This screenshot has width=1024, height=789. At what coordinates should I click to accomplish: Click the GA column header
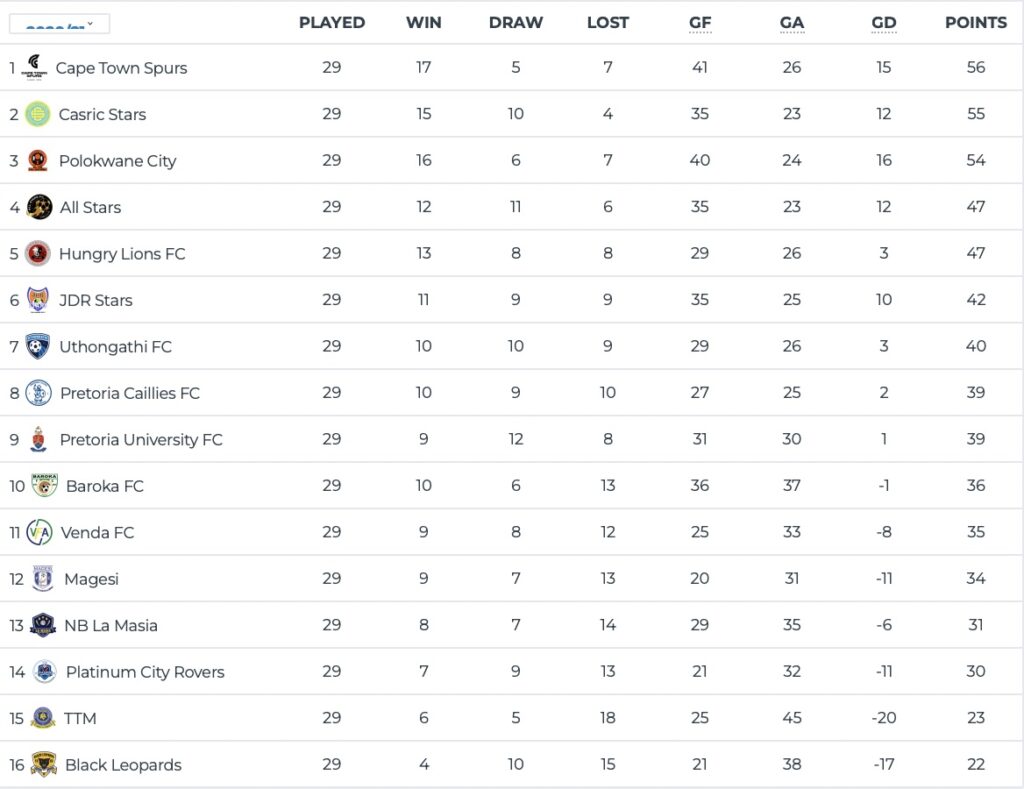click(x=791, y=22)
